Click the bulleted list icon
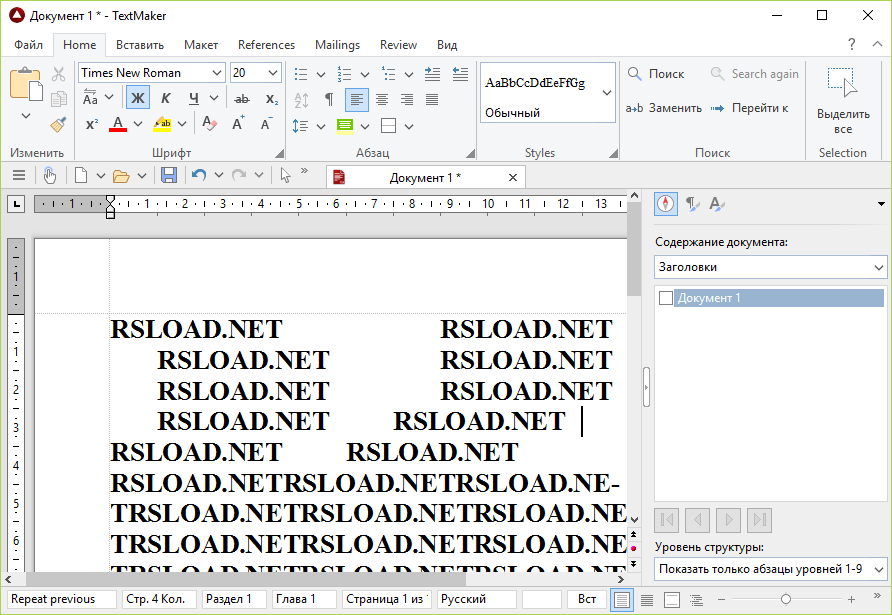The width and height of the screenshot is (892, 615). point(301,74)
